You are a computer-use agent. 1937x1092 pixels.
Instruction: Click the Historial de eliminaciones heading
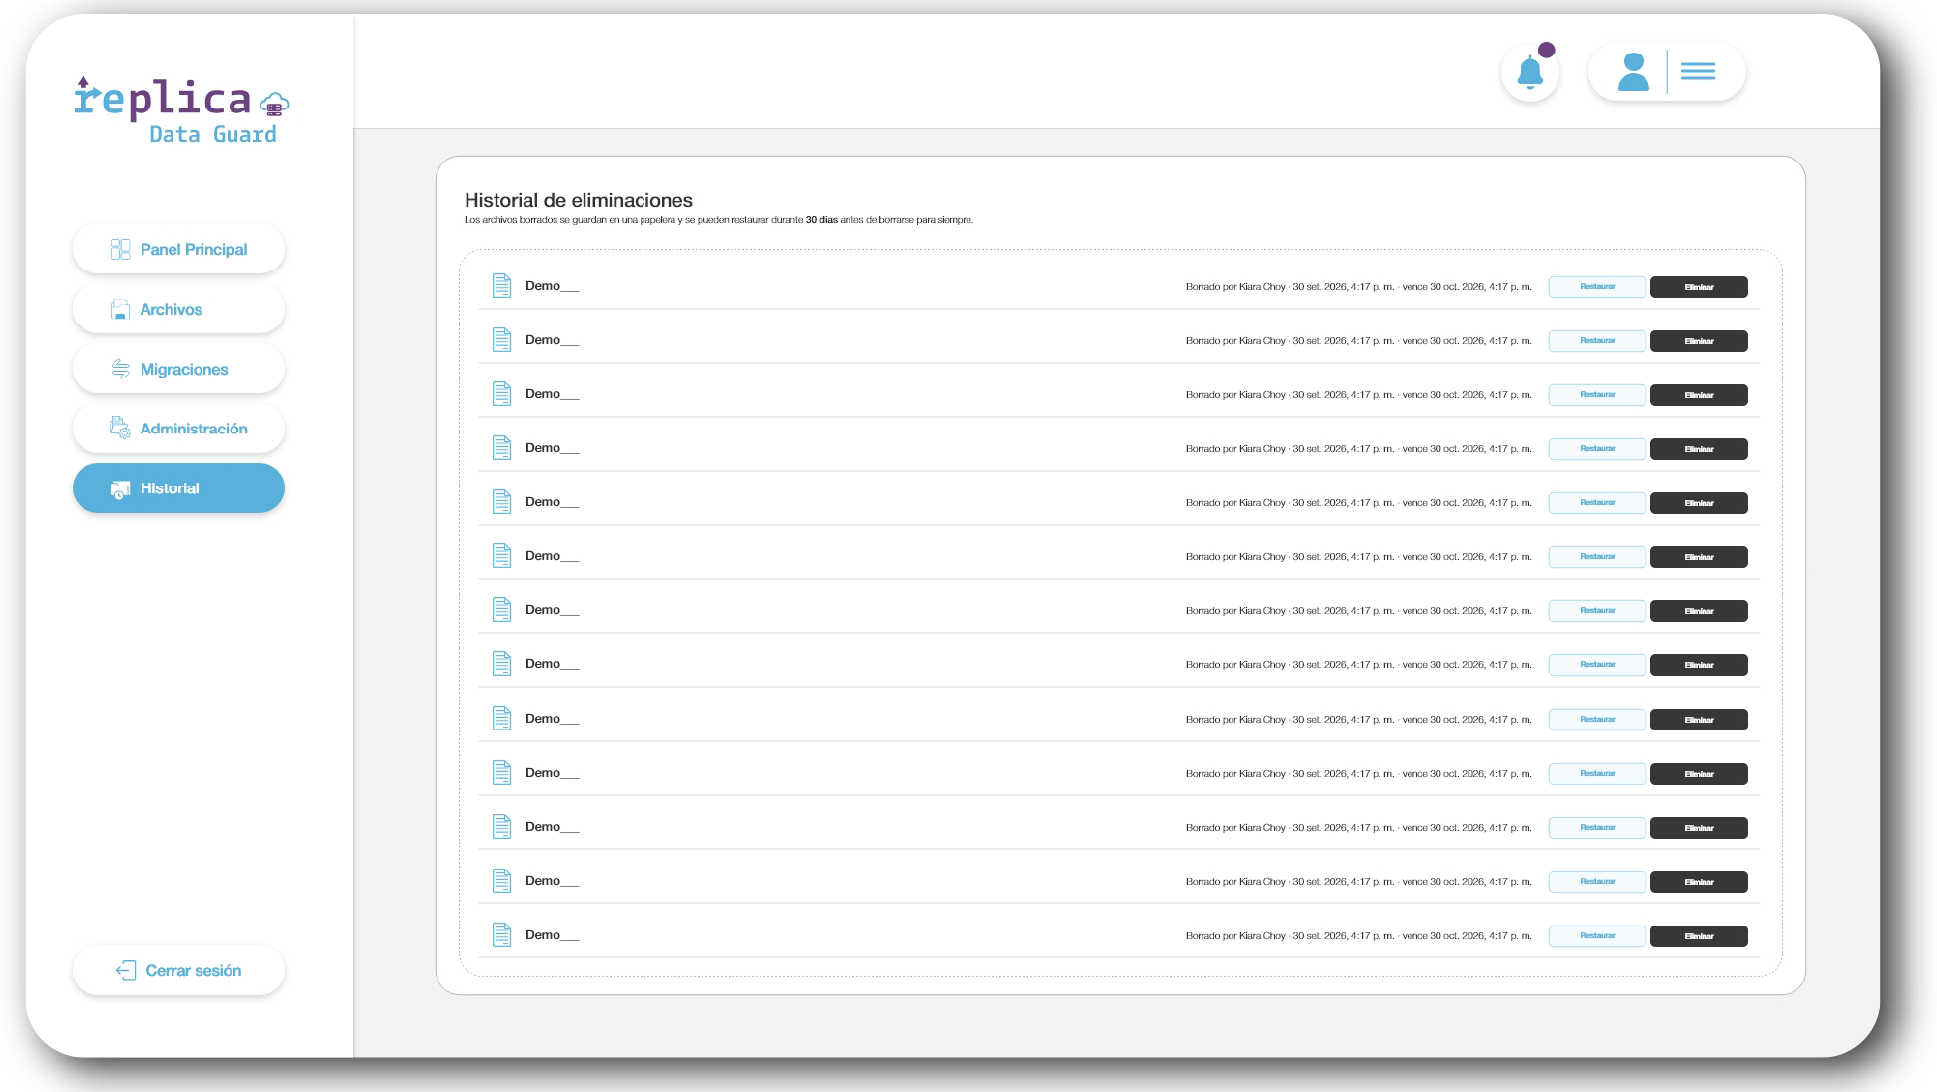[579, 200]
